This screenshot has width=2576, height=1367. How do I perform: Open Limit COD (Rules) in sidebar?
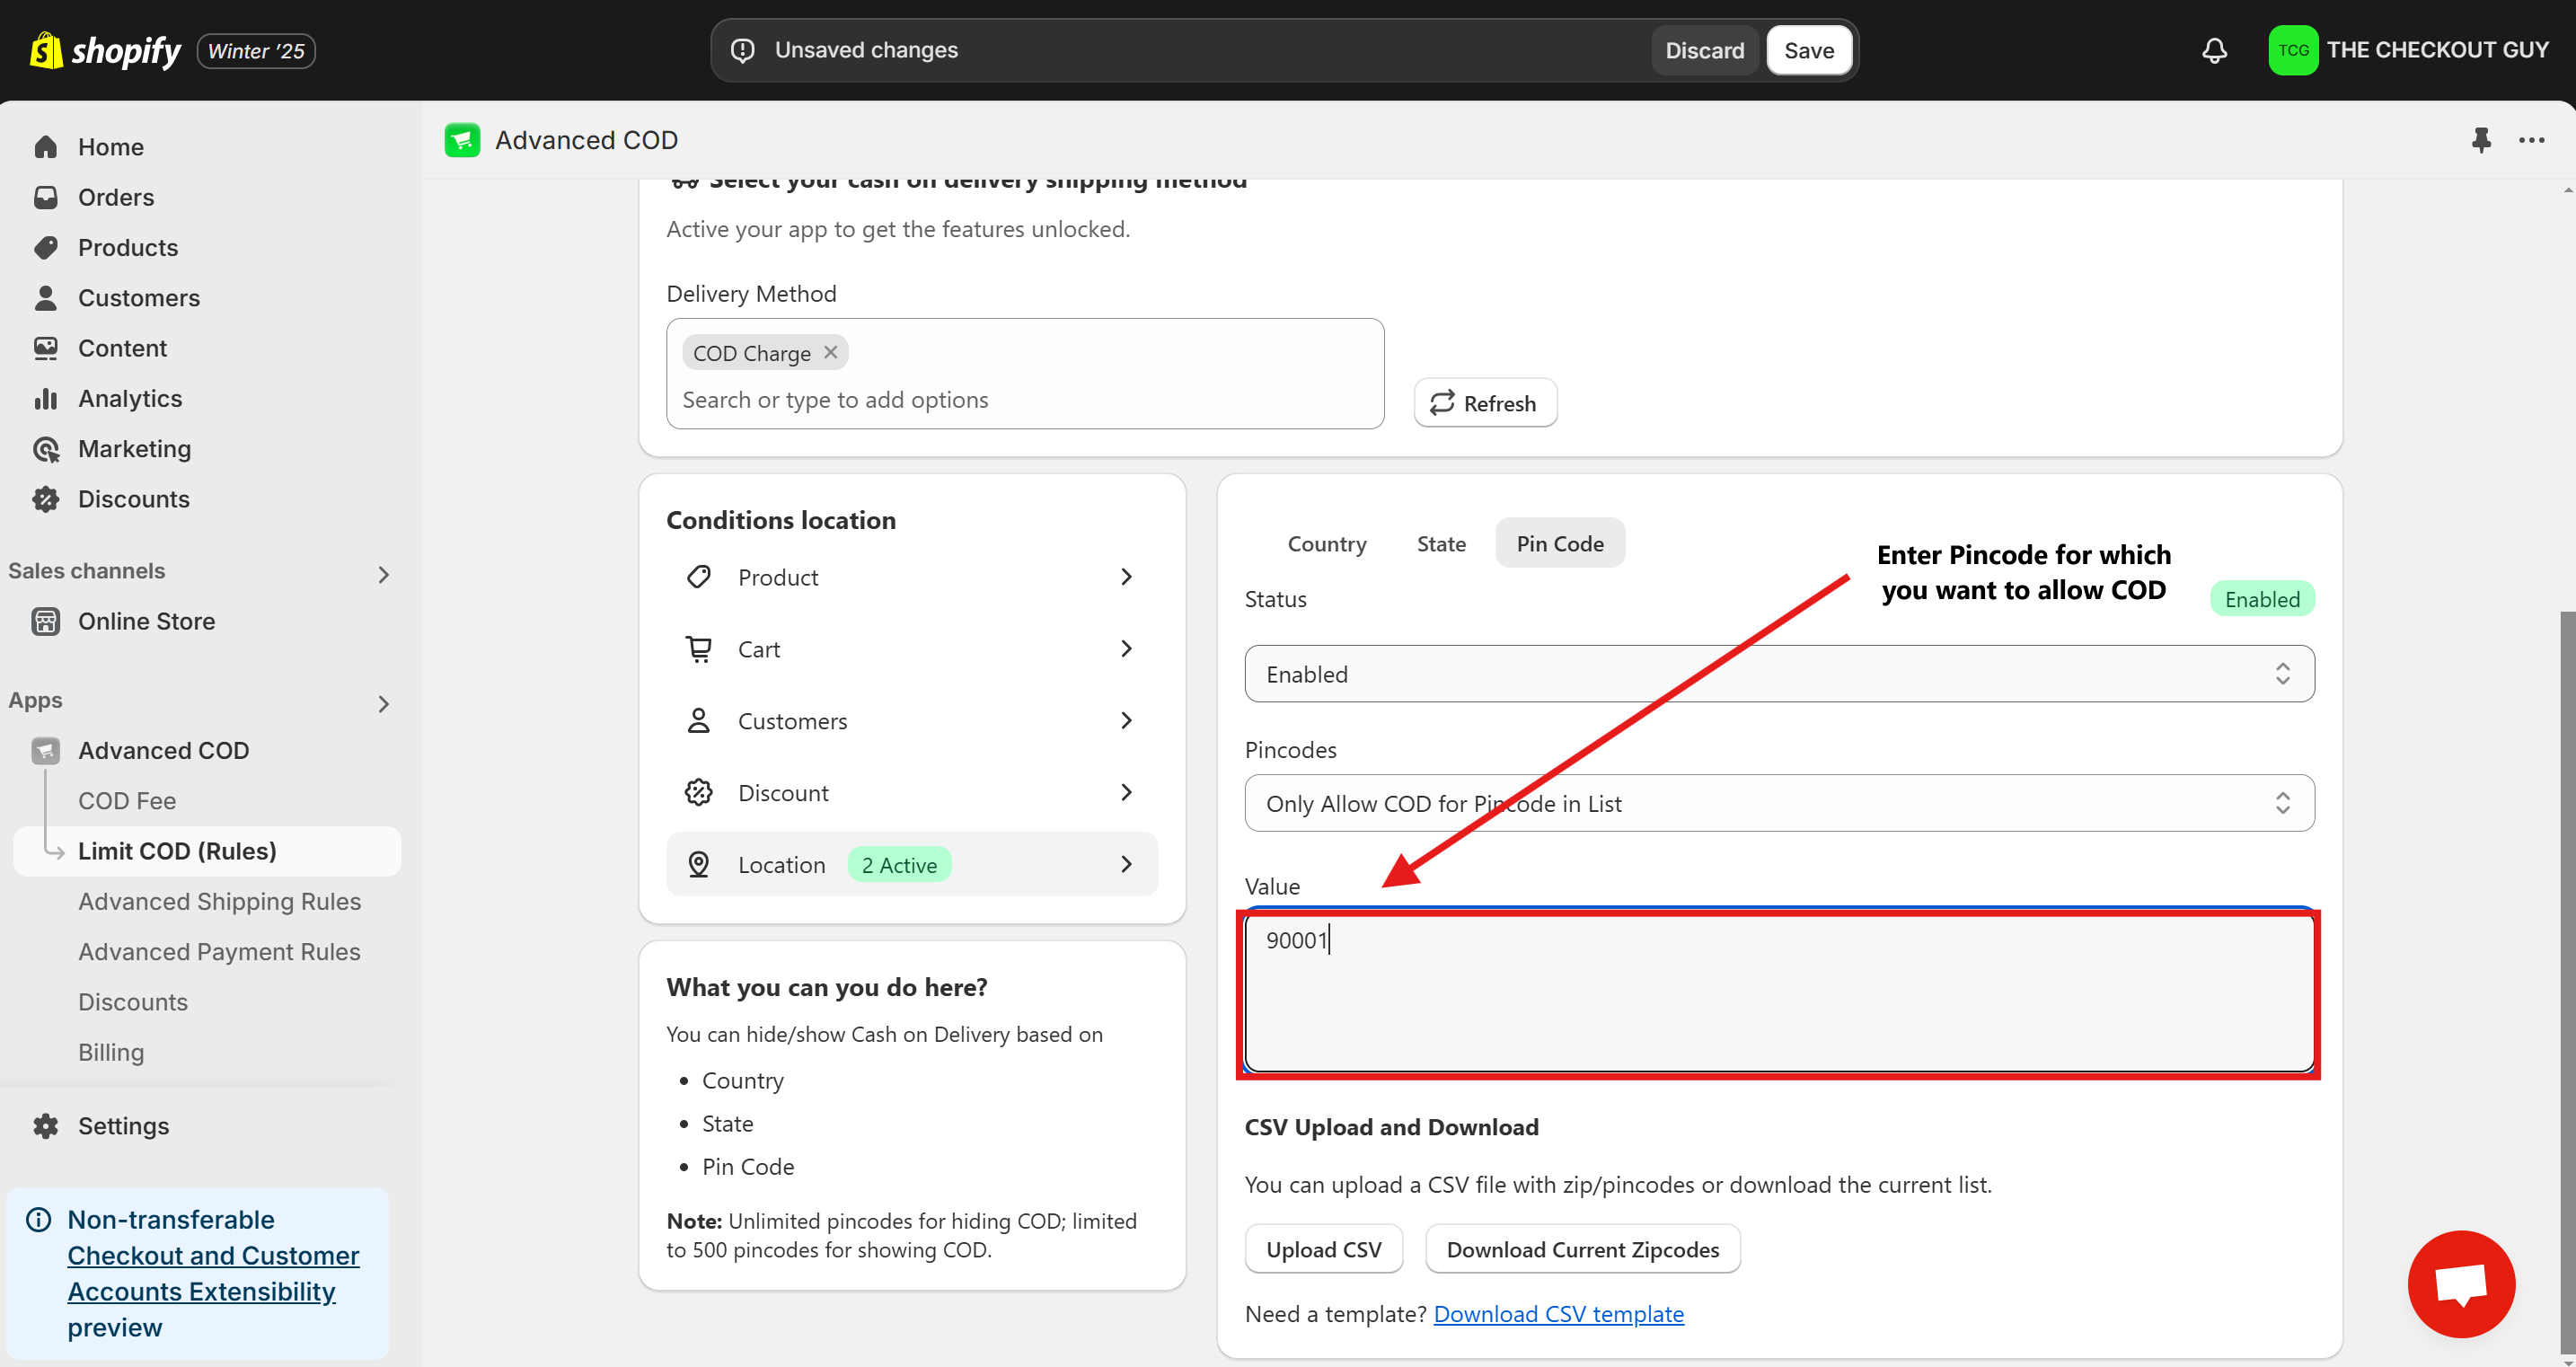point(207,851)
